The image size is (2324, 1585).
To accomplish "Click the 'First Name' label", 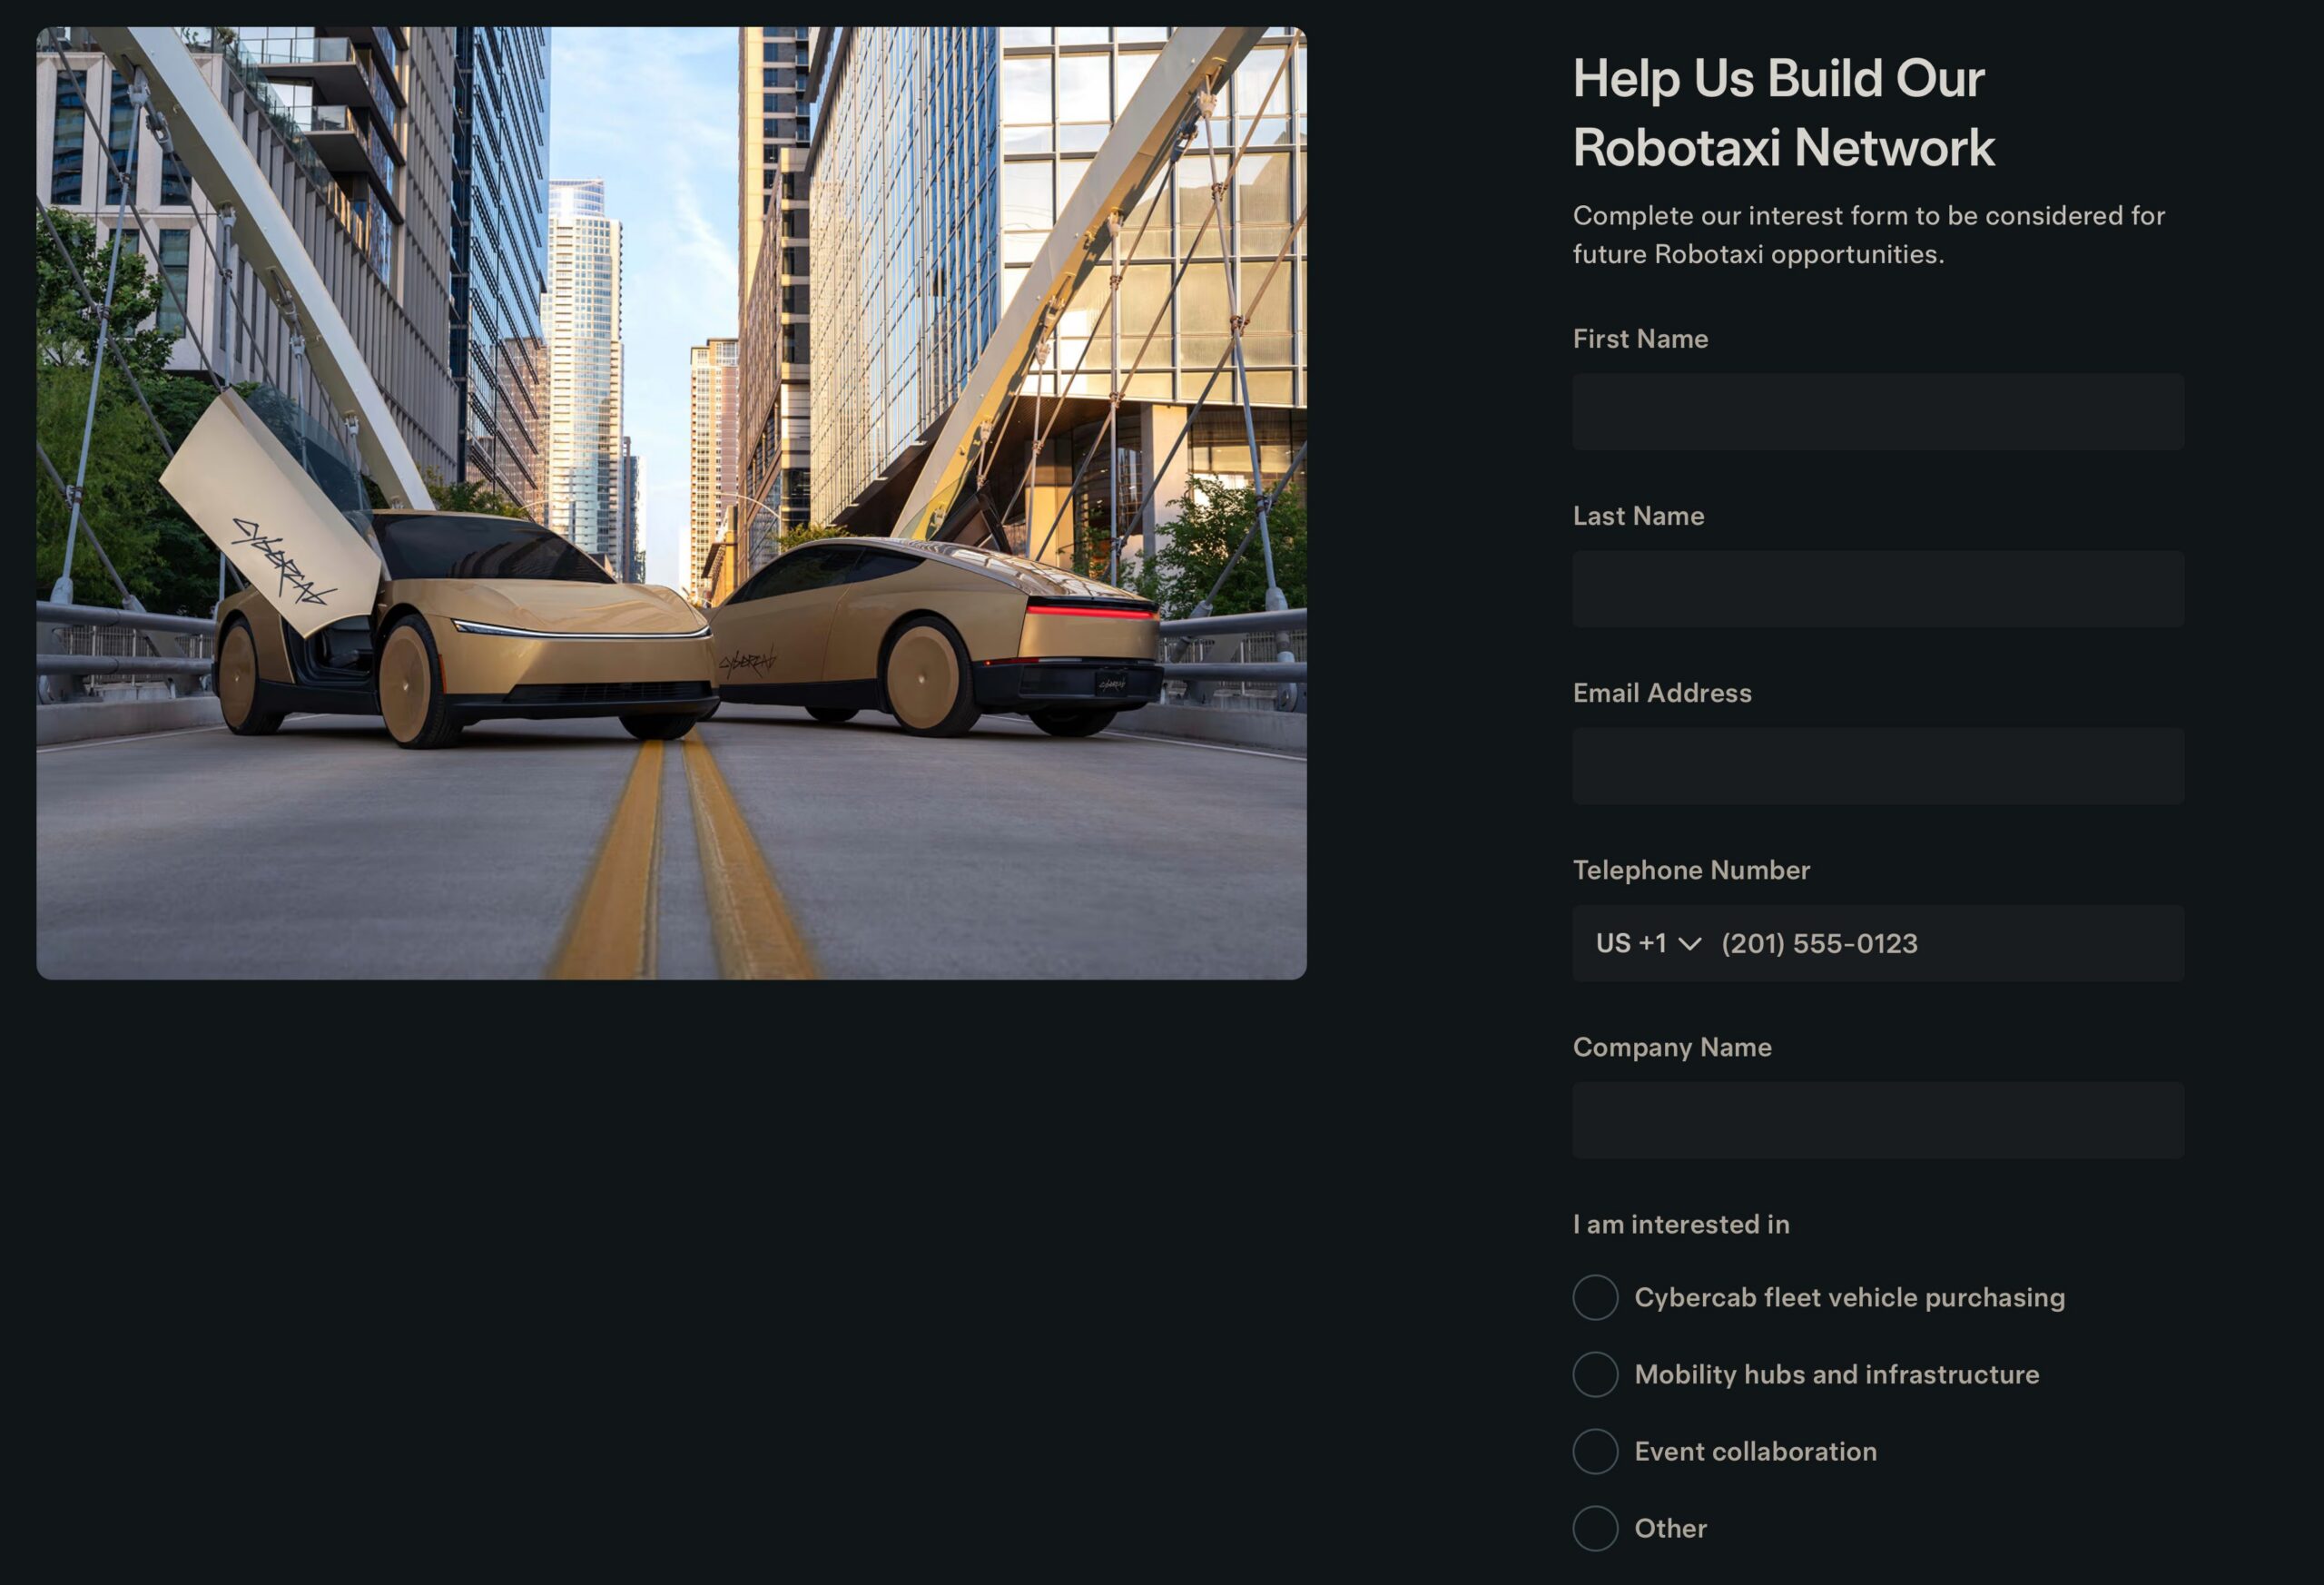I will pos(1640,339).
